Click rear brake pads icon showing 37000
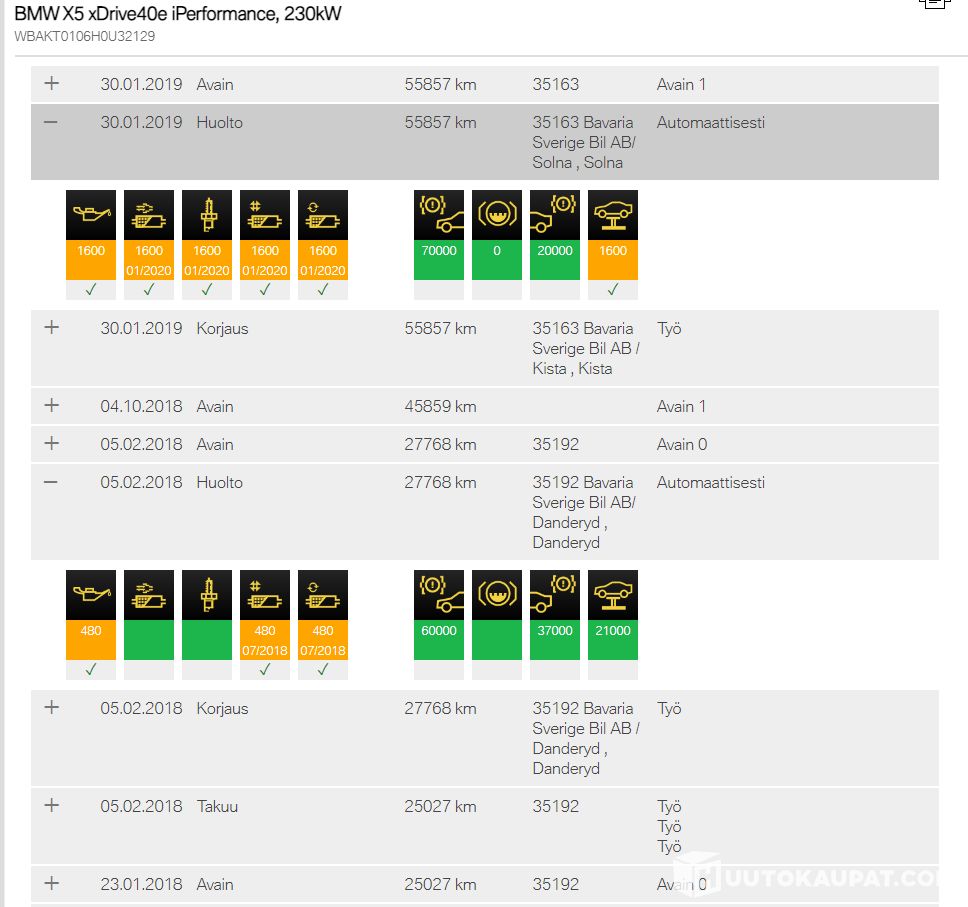This screenshot has width=968, height=907. click(x=555, y=595)
